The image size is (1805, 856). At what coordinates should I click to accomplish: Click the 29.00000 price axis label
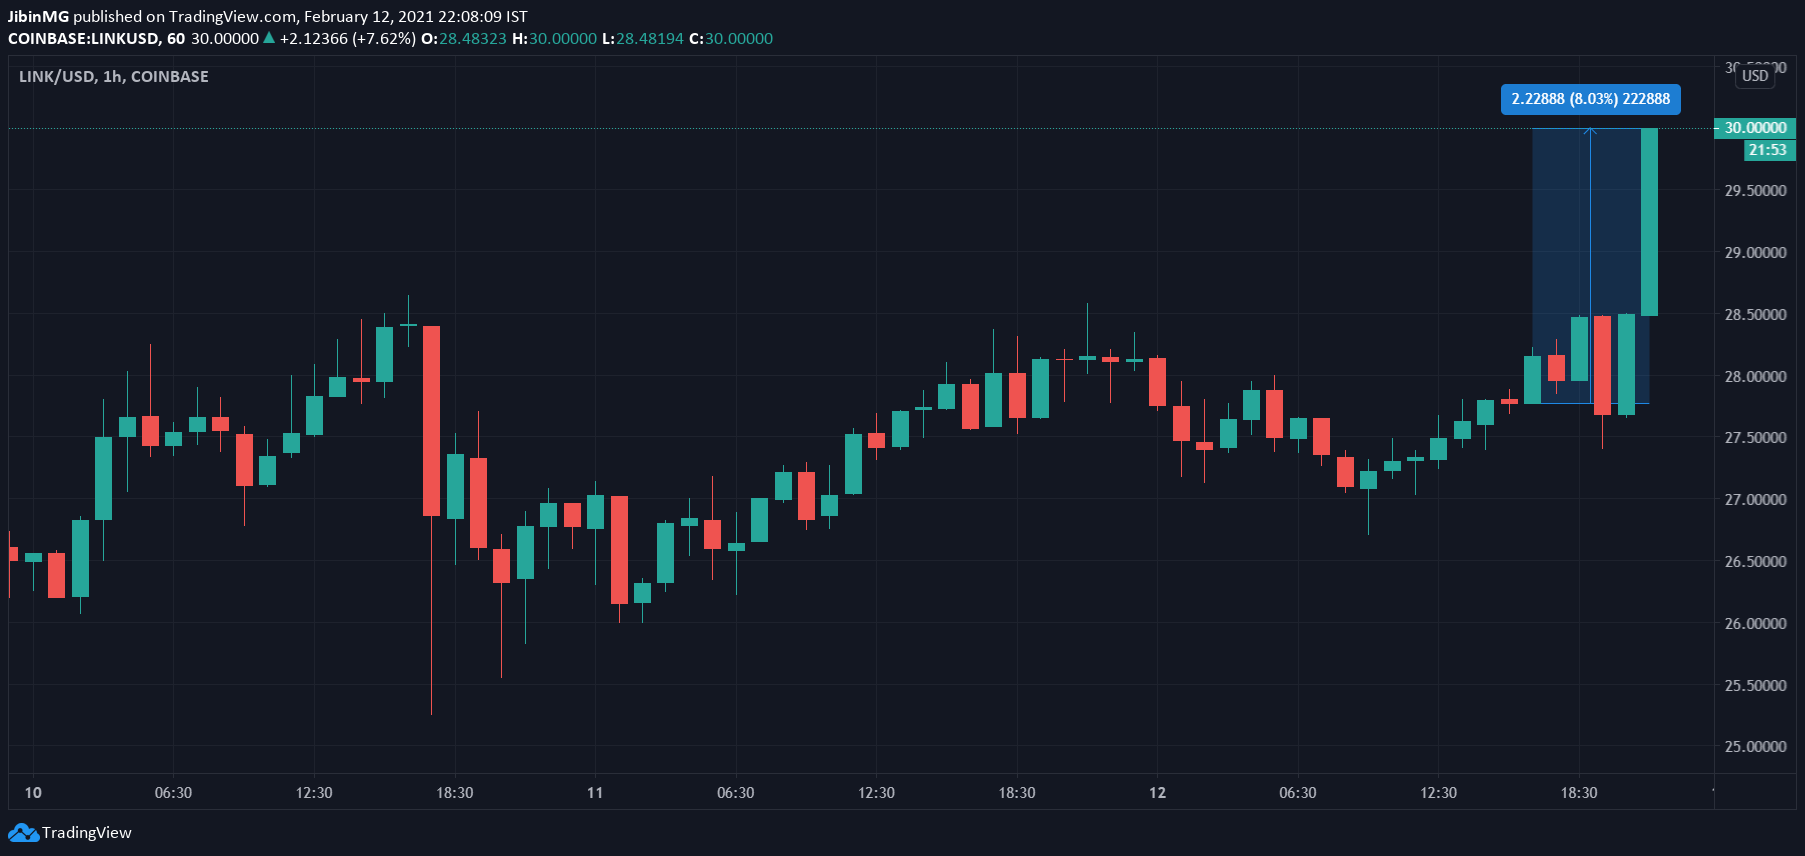point(1755,253)
